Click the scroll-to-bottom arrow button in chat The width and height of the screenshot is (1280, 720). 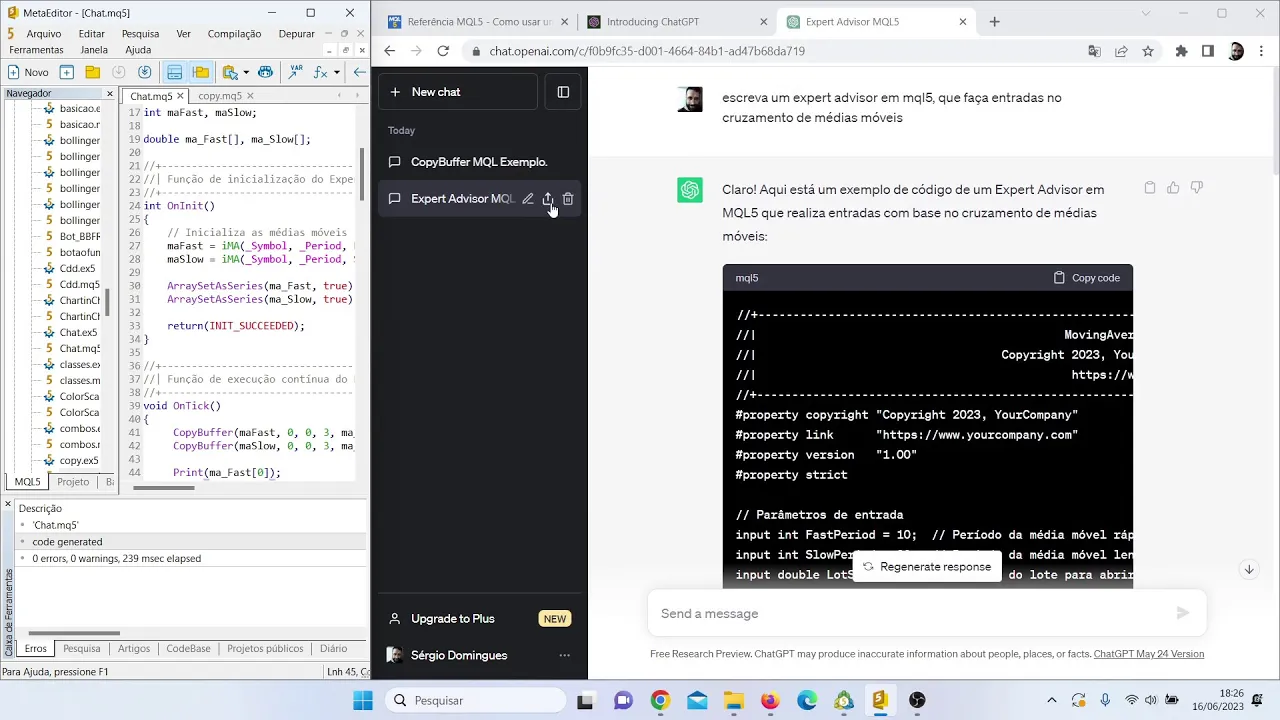[x=1249, y=569]
